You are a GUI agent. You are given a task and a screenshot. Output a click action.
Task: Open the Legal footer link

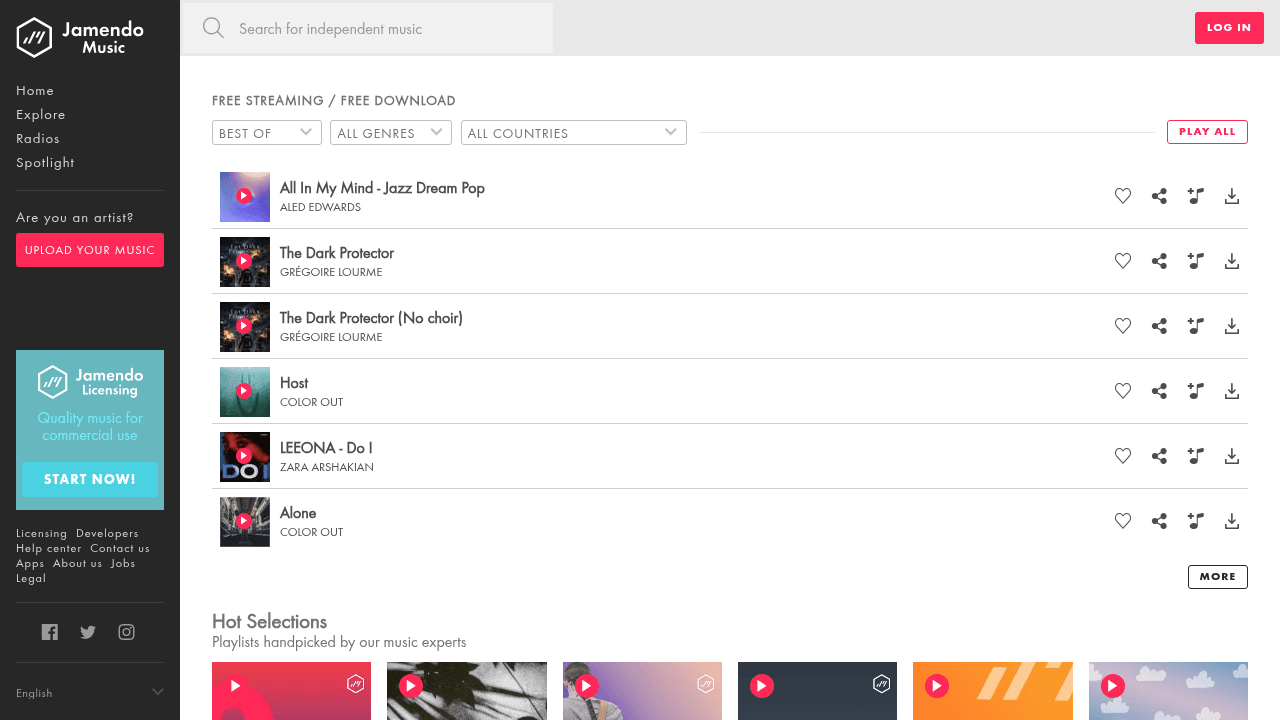tap(31, 579)
